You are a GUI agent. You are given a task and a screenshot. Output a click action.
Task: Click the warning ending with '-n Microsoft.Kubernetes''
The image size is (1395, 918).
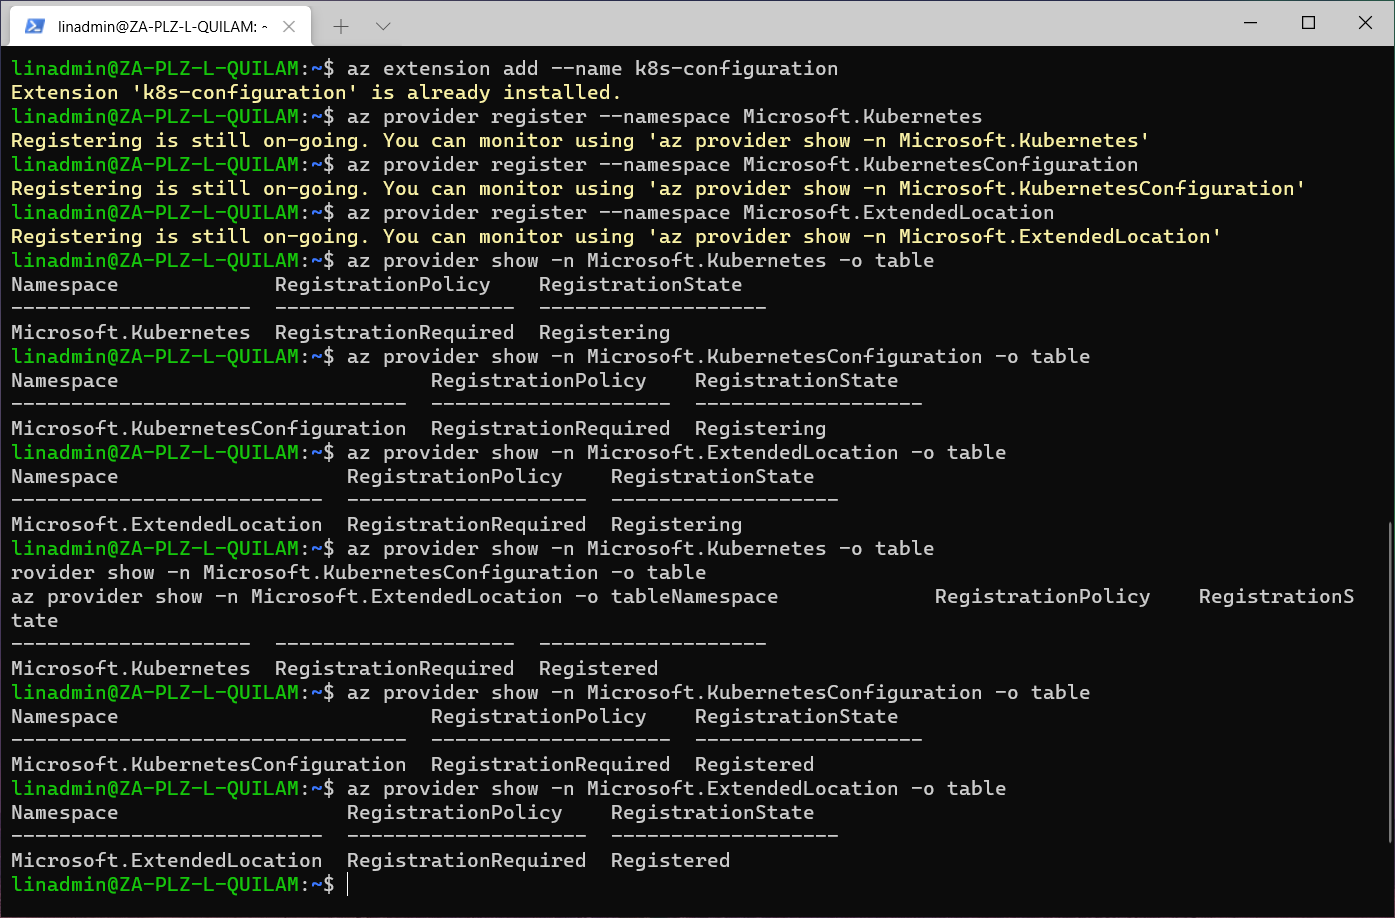tap(581, 141)
